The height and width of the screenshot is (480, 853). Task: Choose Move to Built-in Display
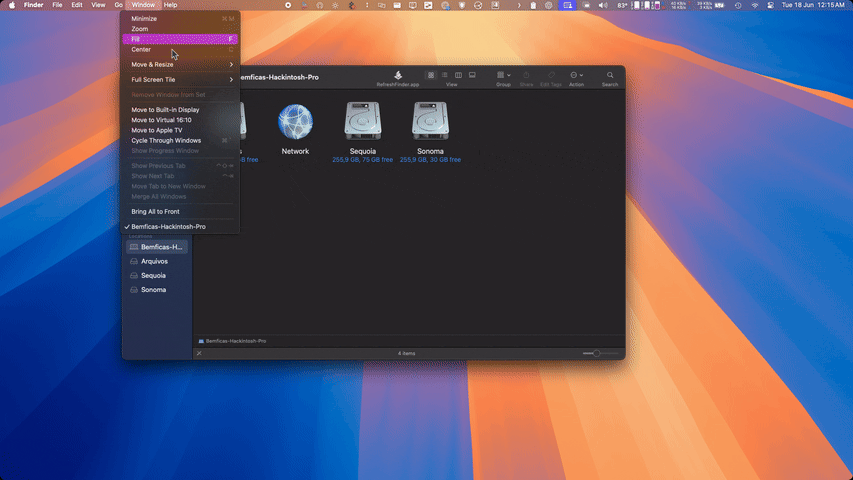(x=180, y=109)
